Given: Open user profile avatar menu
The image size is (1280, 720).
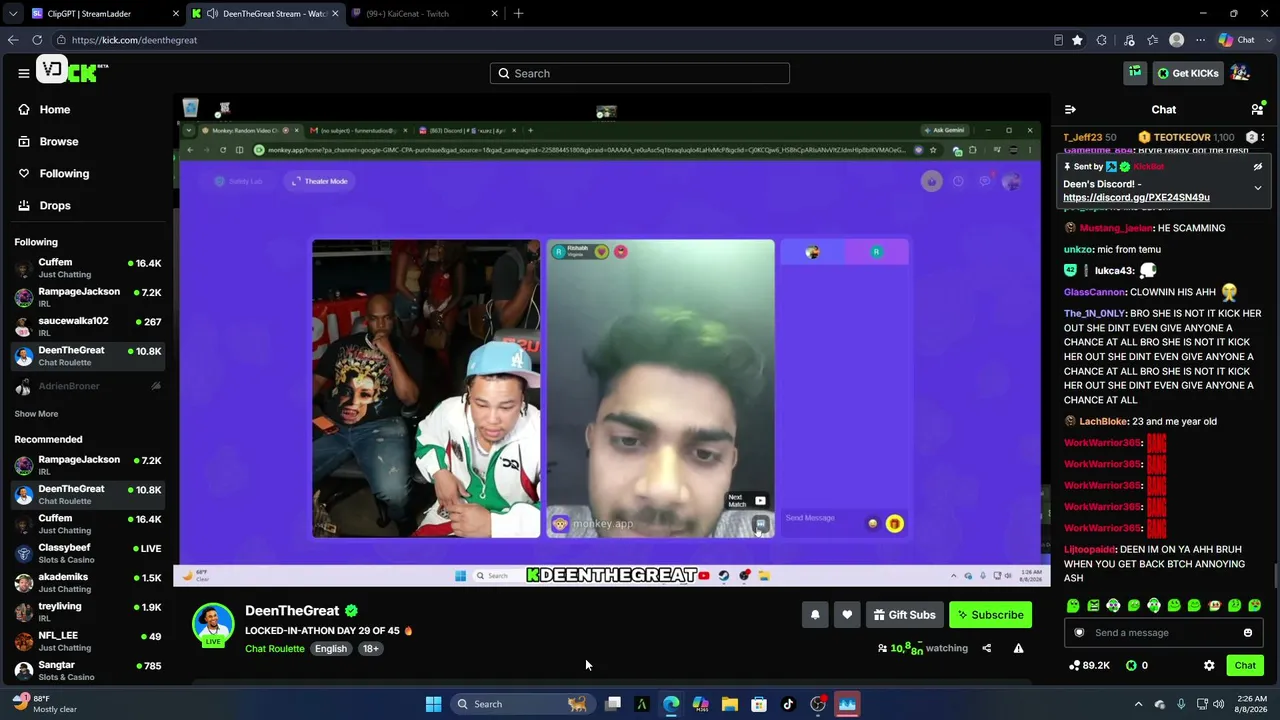Looking at the screenshot, I should [1241, 73].
